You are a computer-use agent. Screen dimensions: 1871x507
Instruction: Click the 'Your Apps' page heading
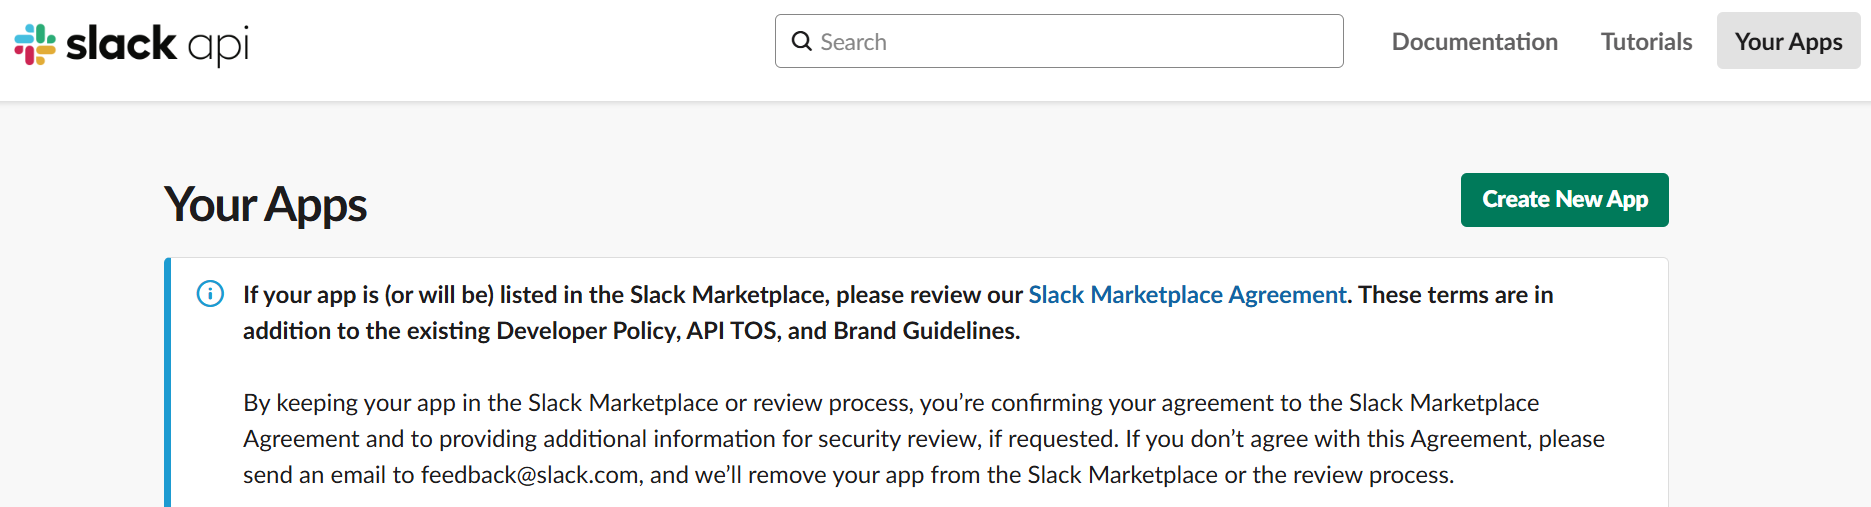click(x=265, y=205)
